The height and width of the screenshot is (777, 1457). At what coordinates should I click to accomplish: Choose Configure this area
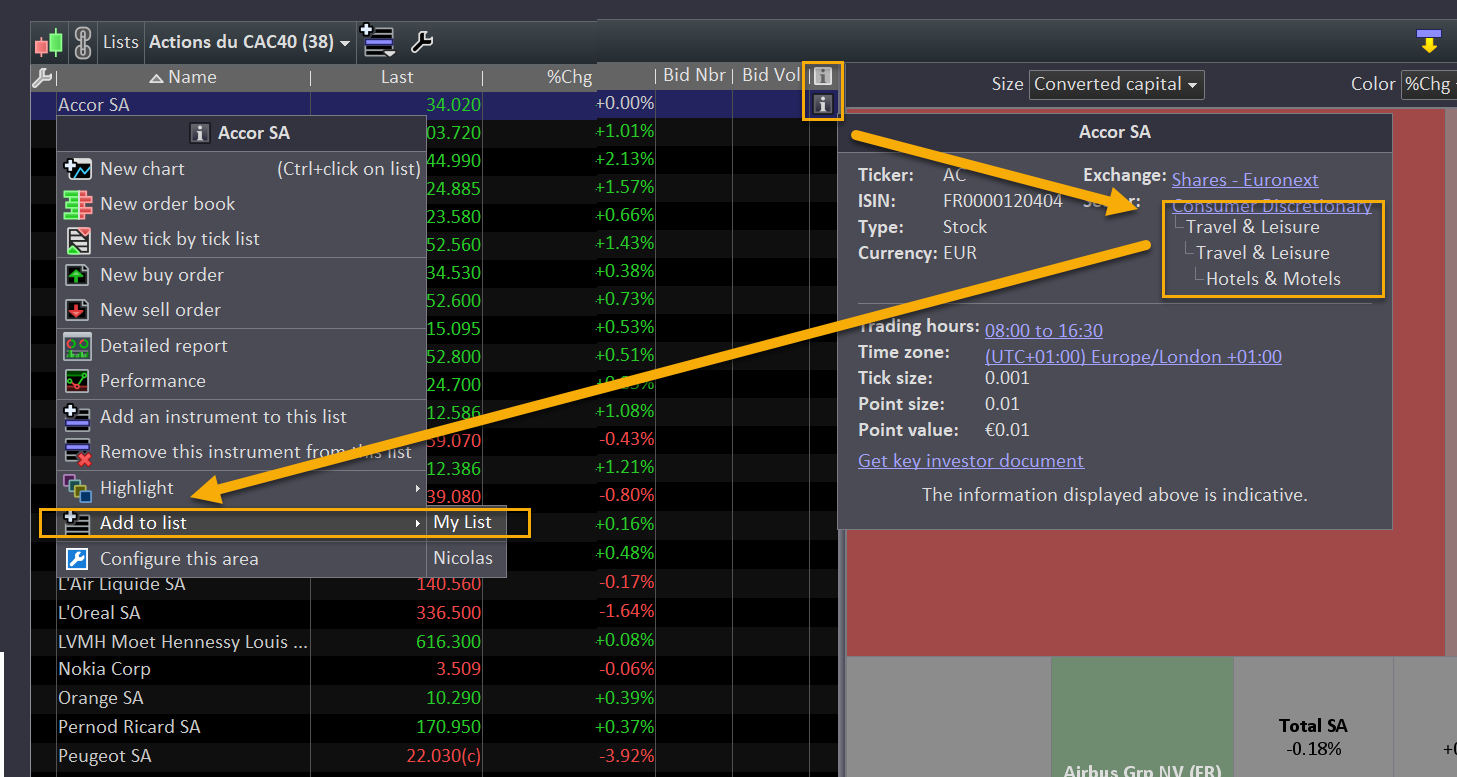[x=242, y=559]
